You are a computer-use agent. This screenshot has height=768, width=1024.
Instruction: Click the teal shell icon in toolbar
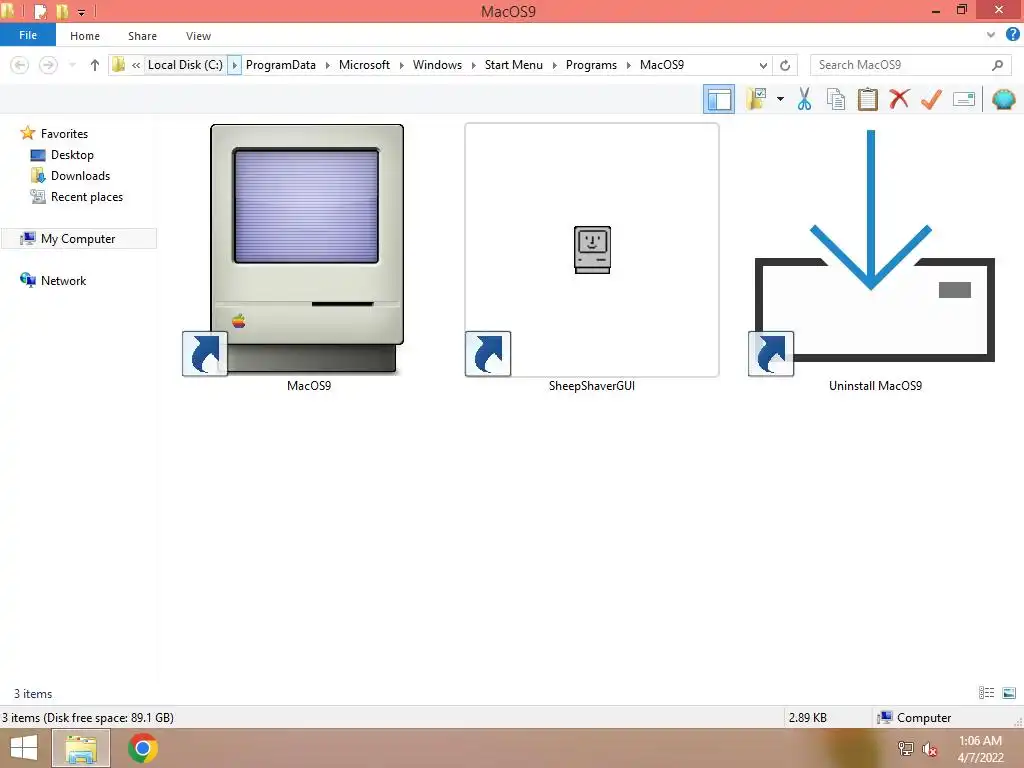point(1003,99)
